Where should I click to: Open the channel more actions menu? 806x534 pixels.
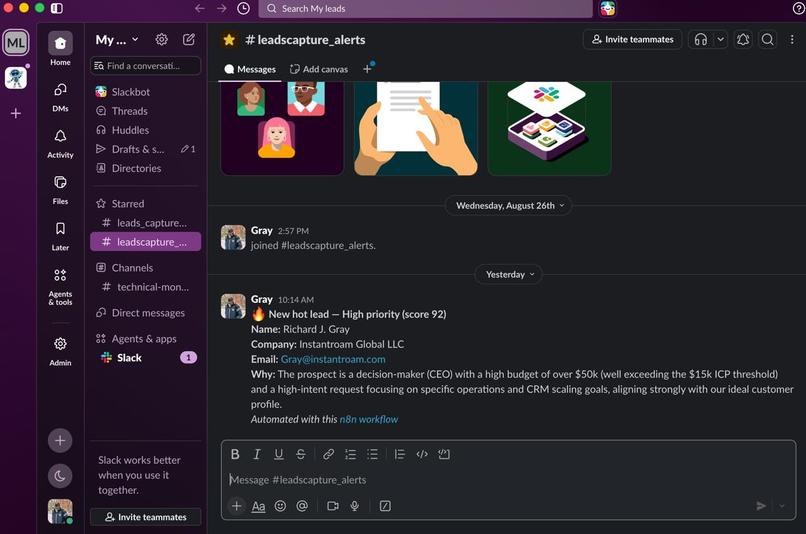point(792,40)
